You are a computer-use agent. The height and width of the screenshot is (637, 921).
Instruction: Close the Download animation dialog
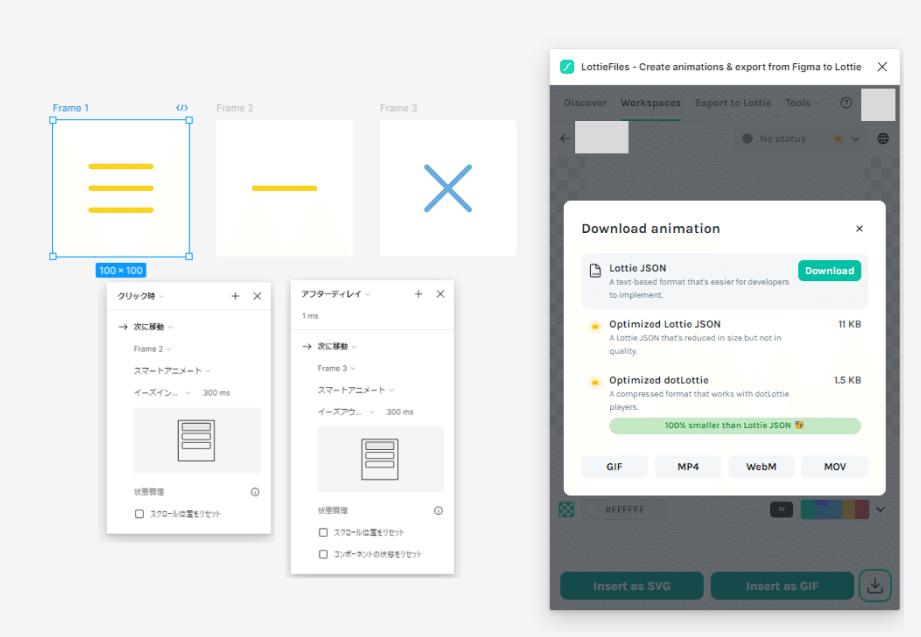[859, 229]
